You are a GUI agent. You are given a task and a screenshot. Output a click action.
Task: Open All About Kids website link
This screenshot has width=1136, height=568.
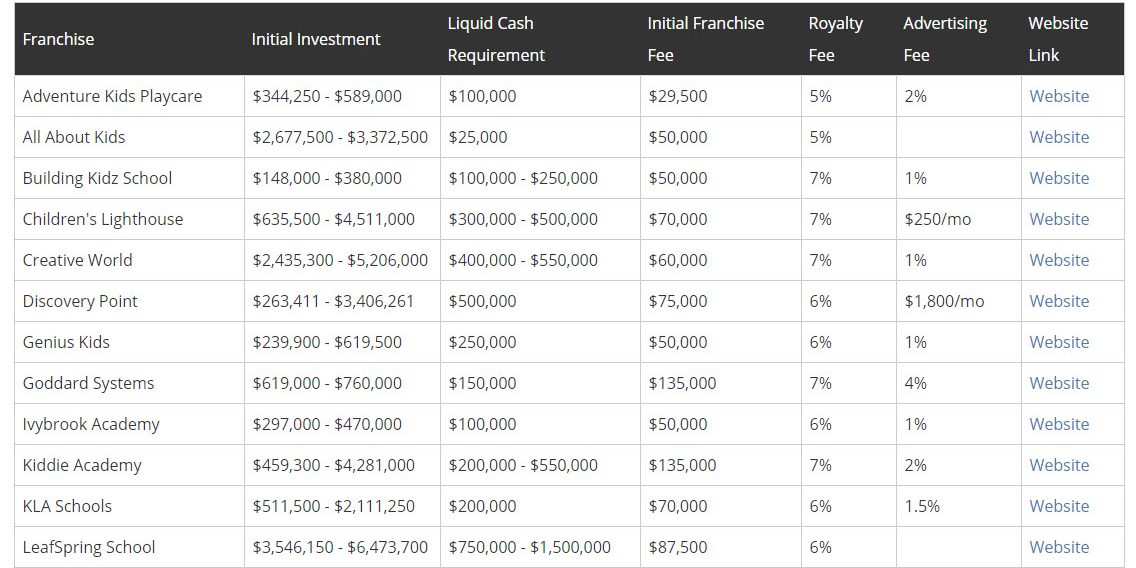1059,137
